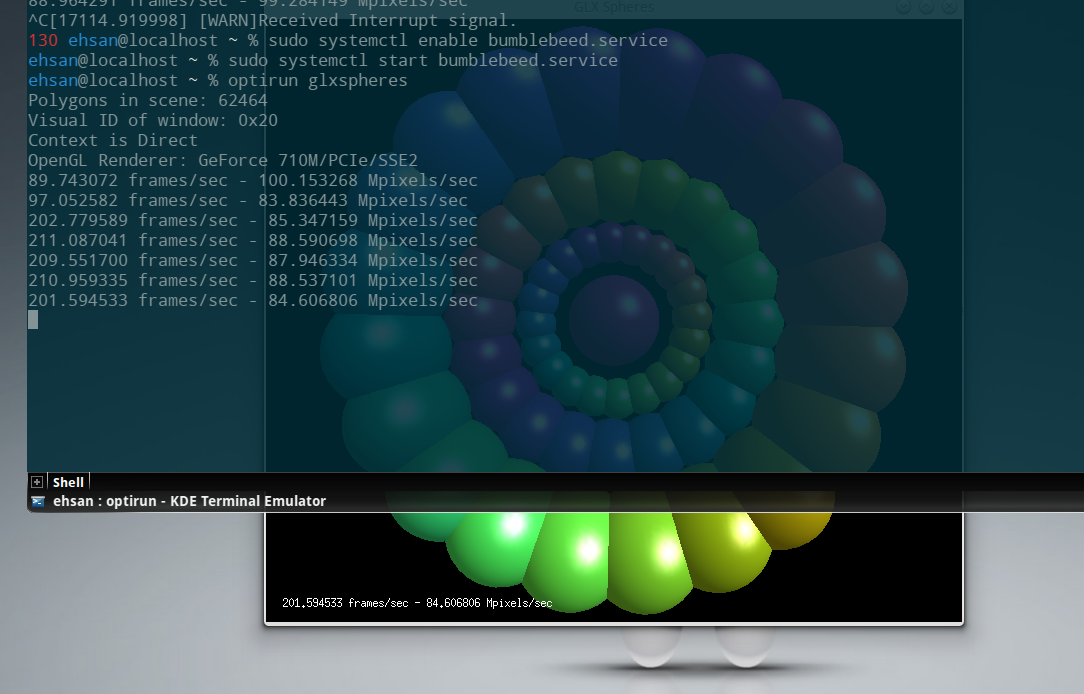
Task: Maximize the GLX Spheres window
Action: 927,7
